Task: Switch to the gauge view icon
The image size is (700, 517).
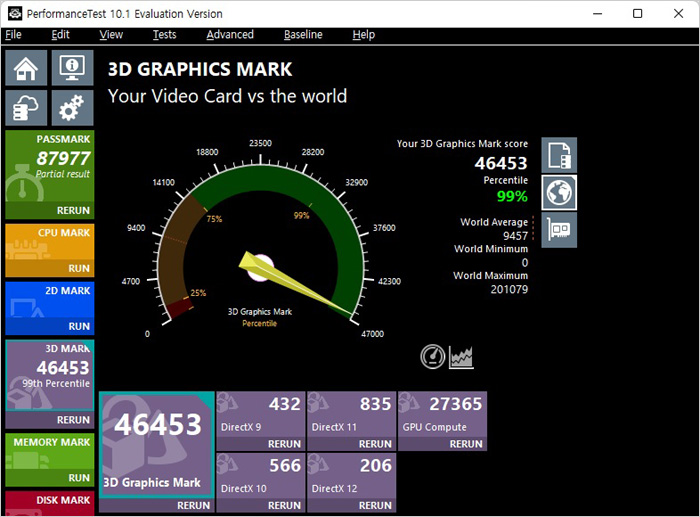Action: (x=432, y=357)
